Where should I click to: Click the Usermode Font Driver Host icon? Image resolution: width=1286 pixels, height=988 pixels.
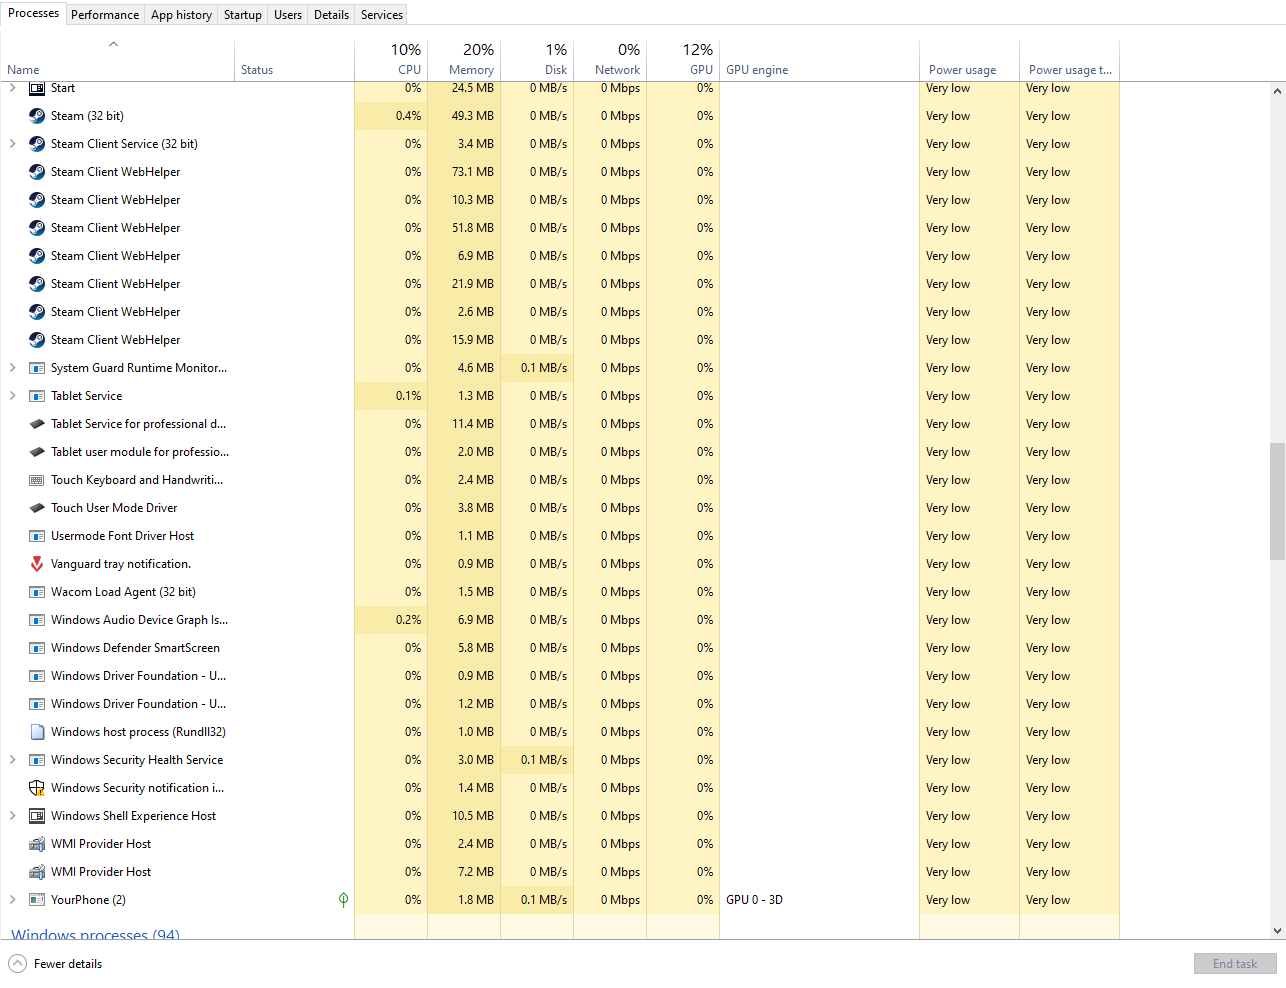pos(37,536)
